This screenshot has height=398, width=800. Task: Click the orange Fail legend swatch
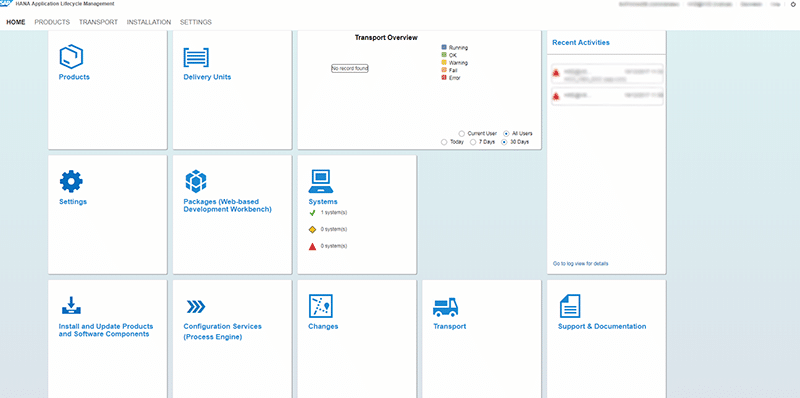point(444,70)
